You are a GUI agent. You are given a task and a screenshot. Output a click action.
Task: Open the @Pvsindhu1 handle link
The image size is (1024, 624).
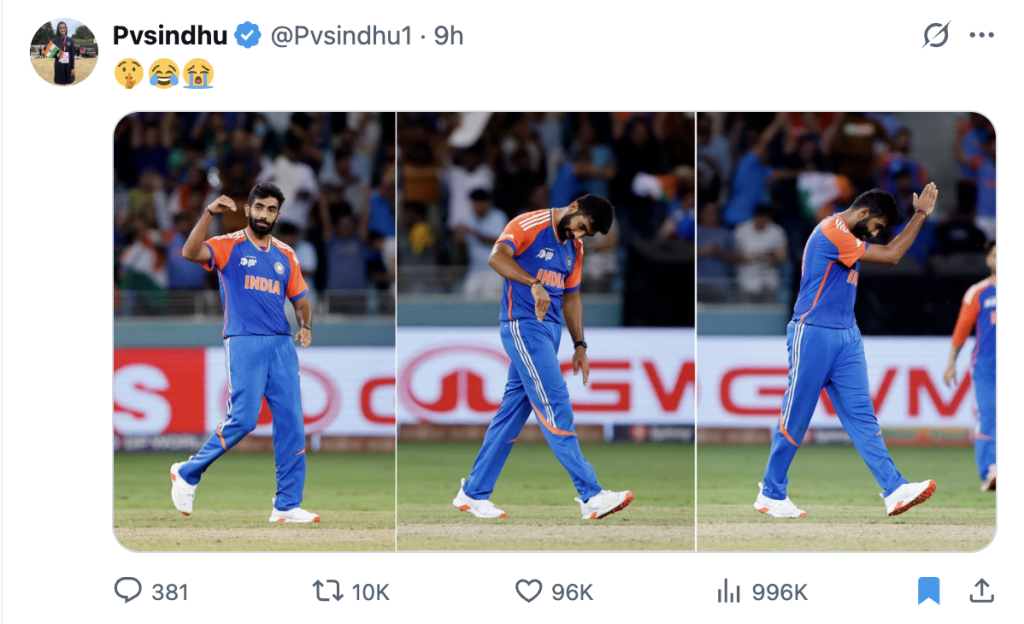click(341, 36)
